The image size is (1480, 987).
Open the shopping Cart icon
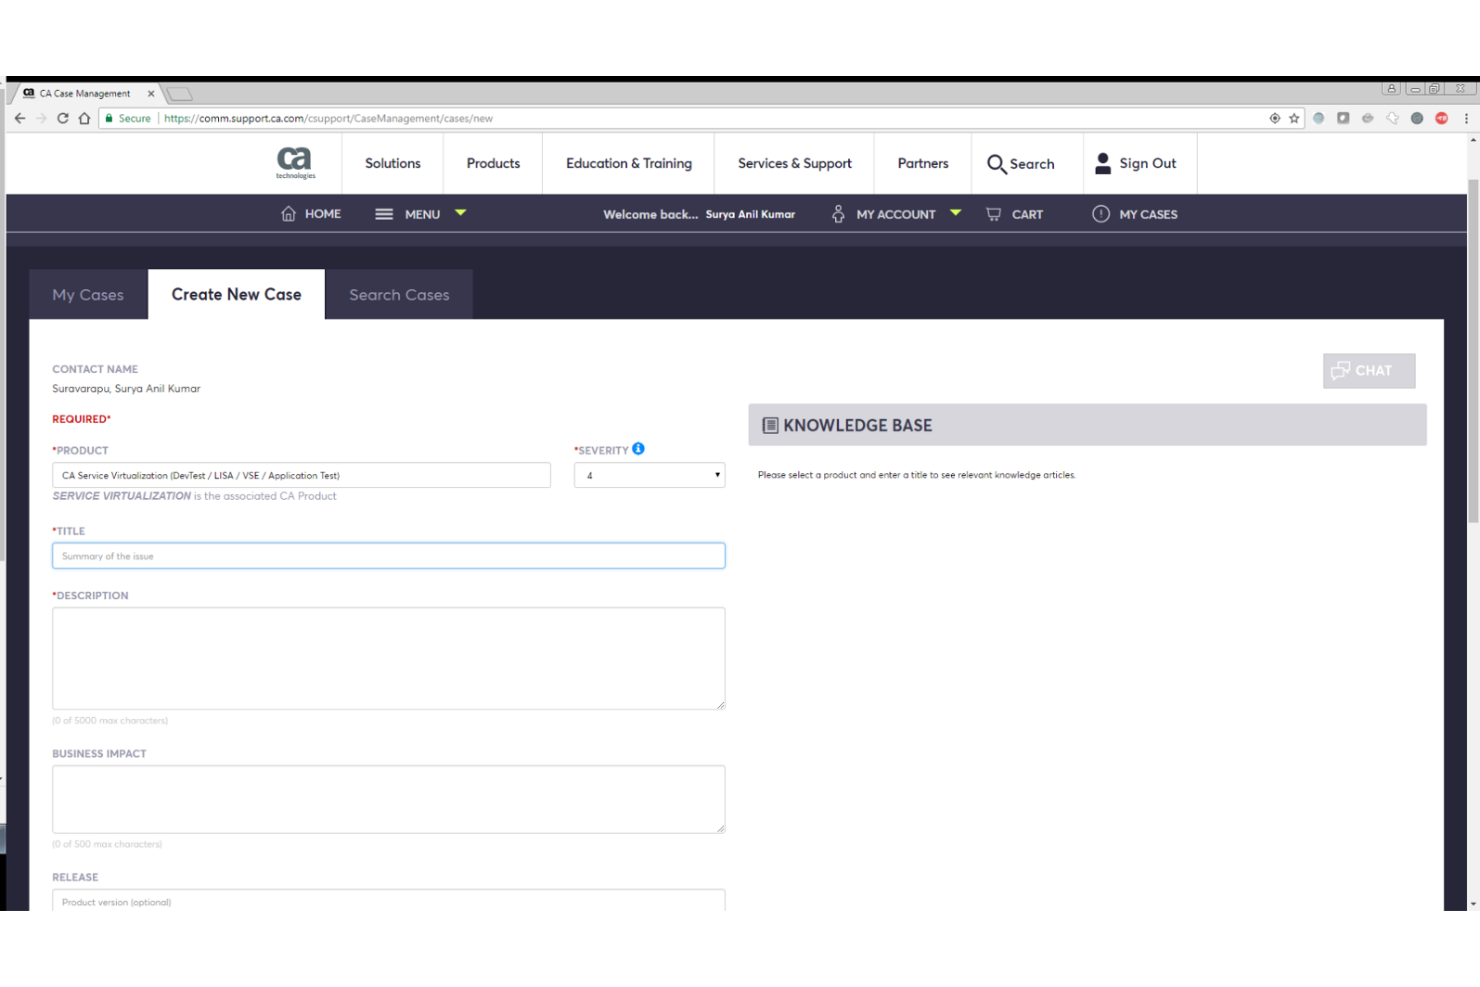pos(993,213)
